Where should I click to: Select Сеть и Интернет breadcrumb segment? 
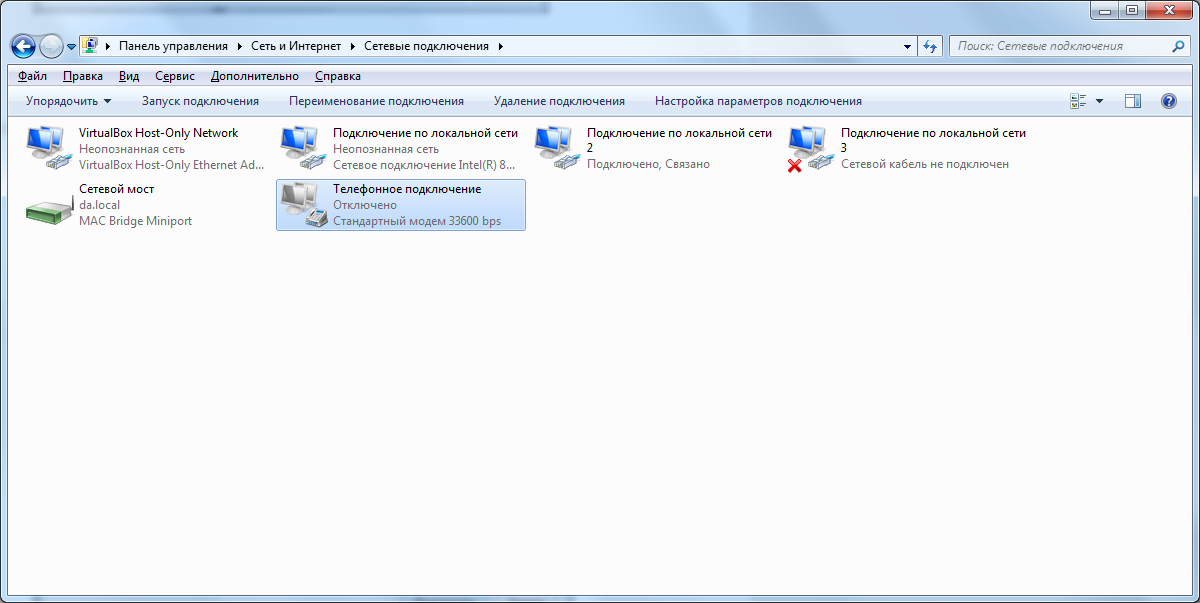[296, 46]
